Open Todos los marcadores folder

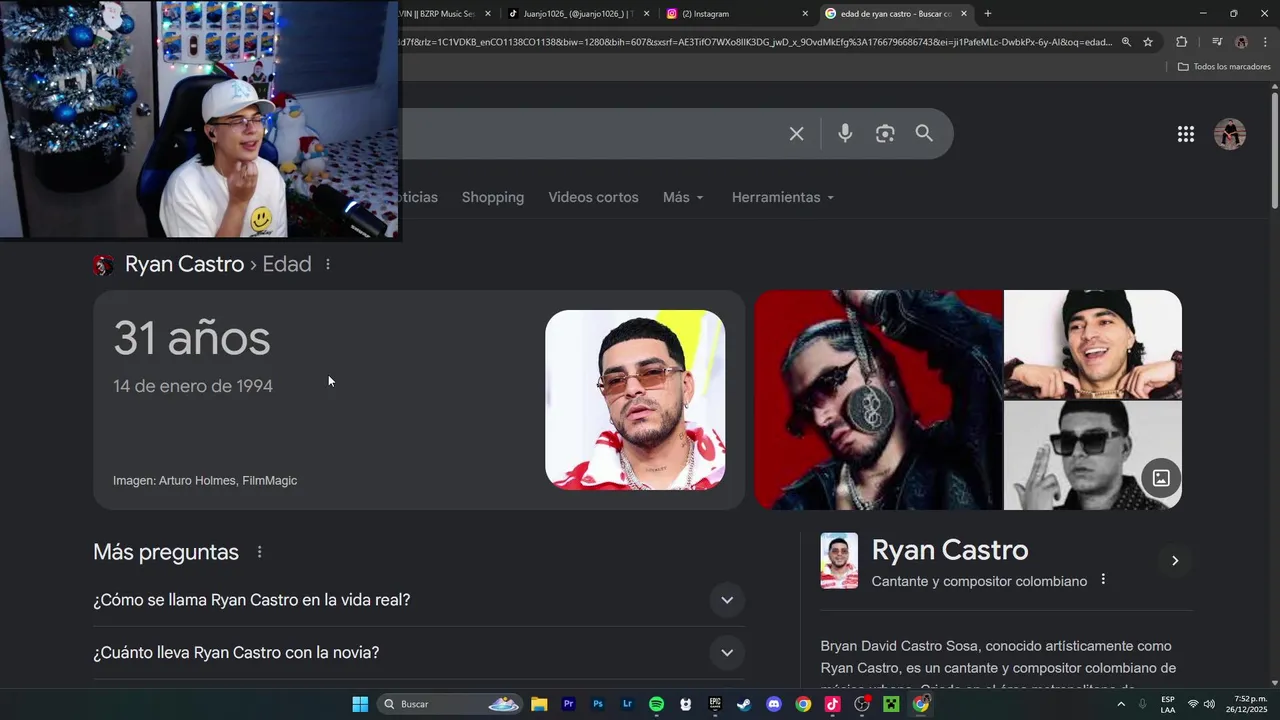click(1224, 67)
